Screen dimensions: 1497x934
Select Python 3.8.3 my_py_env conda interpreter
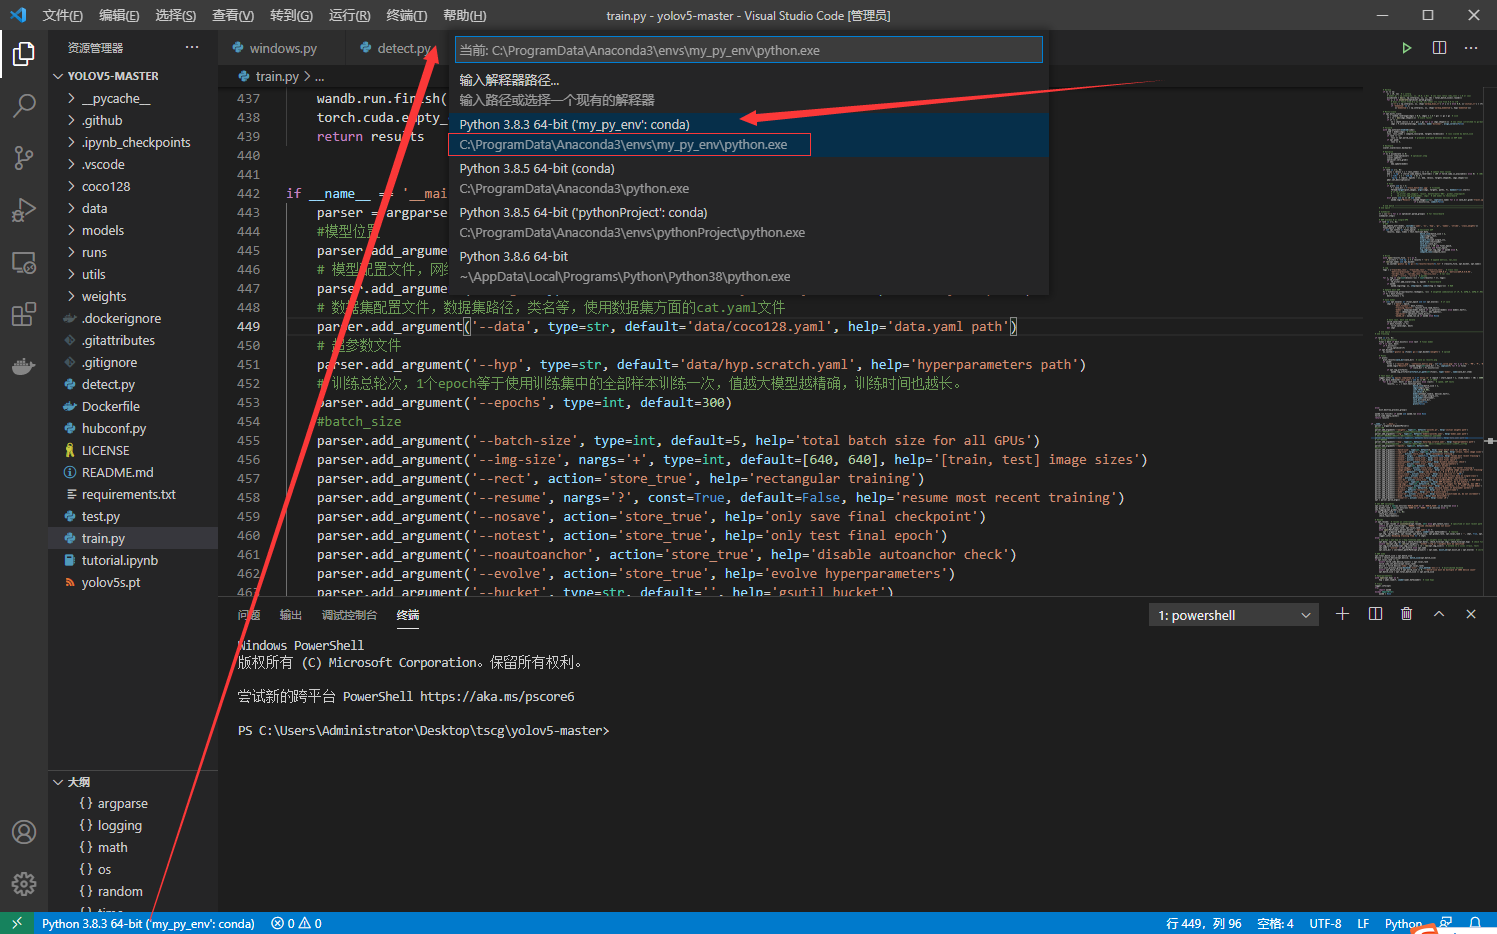pyautogui.click(x=750, y=135)
